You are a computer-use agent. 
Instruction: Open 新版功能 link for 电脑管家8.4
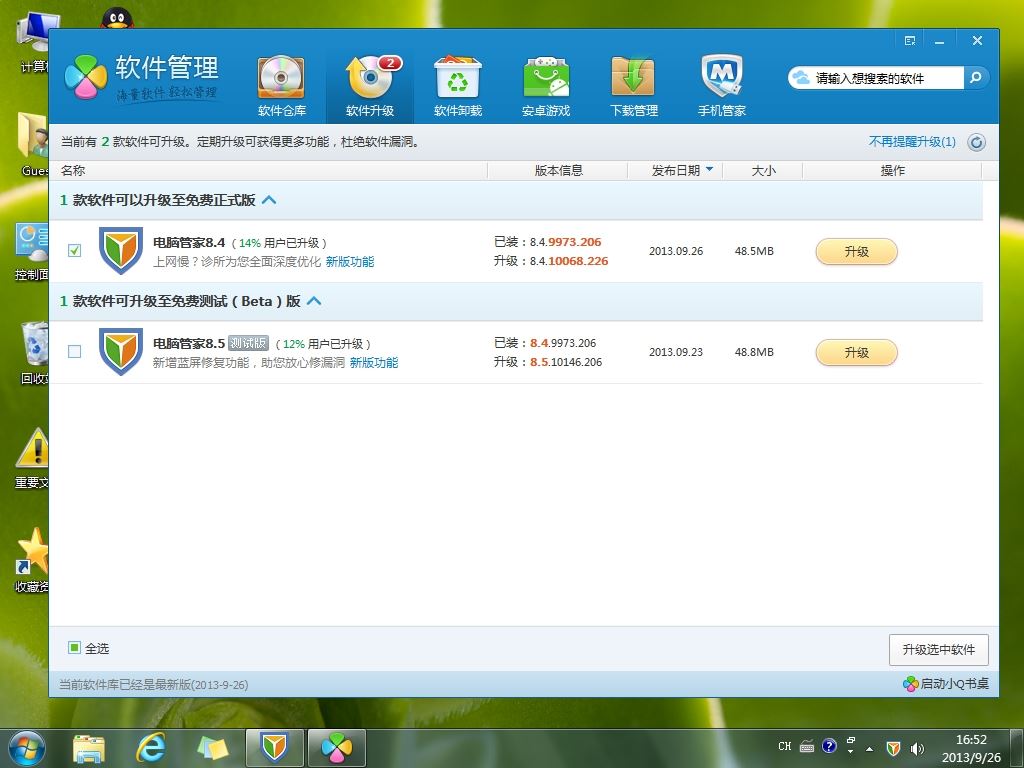pos(350,262)
